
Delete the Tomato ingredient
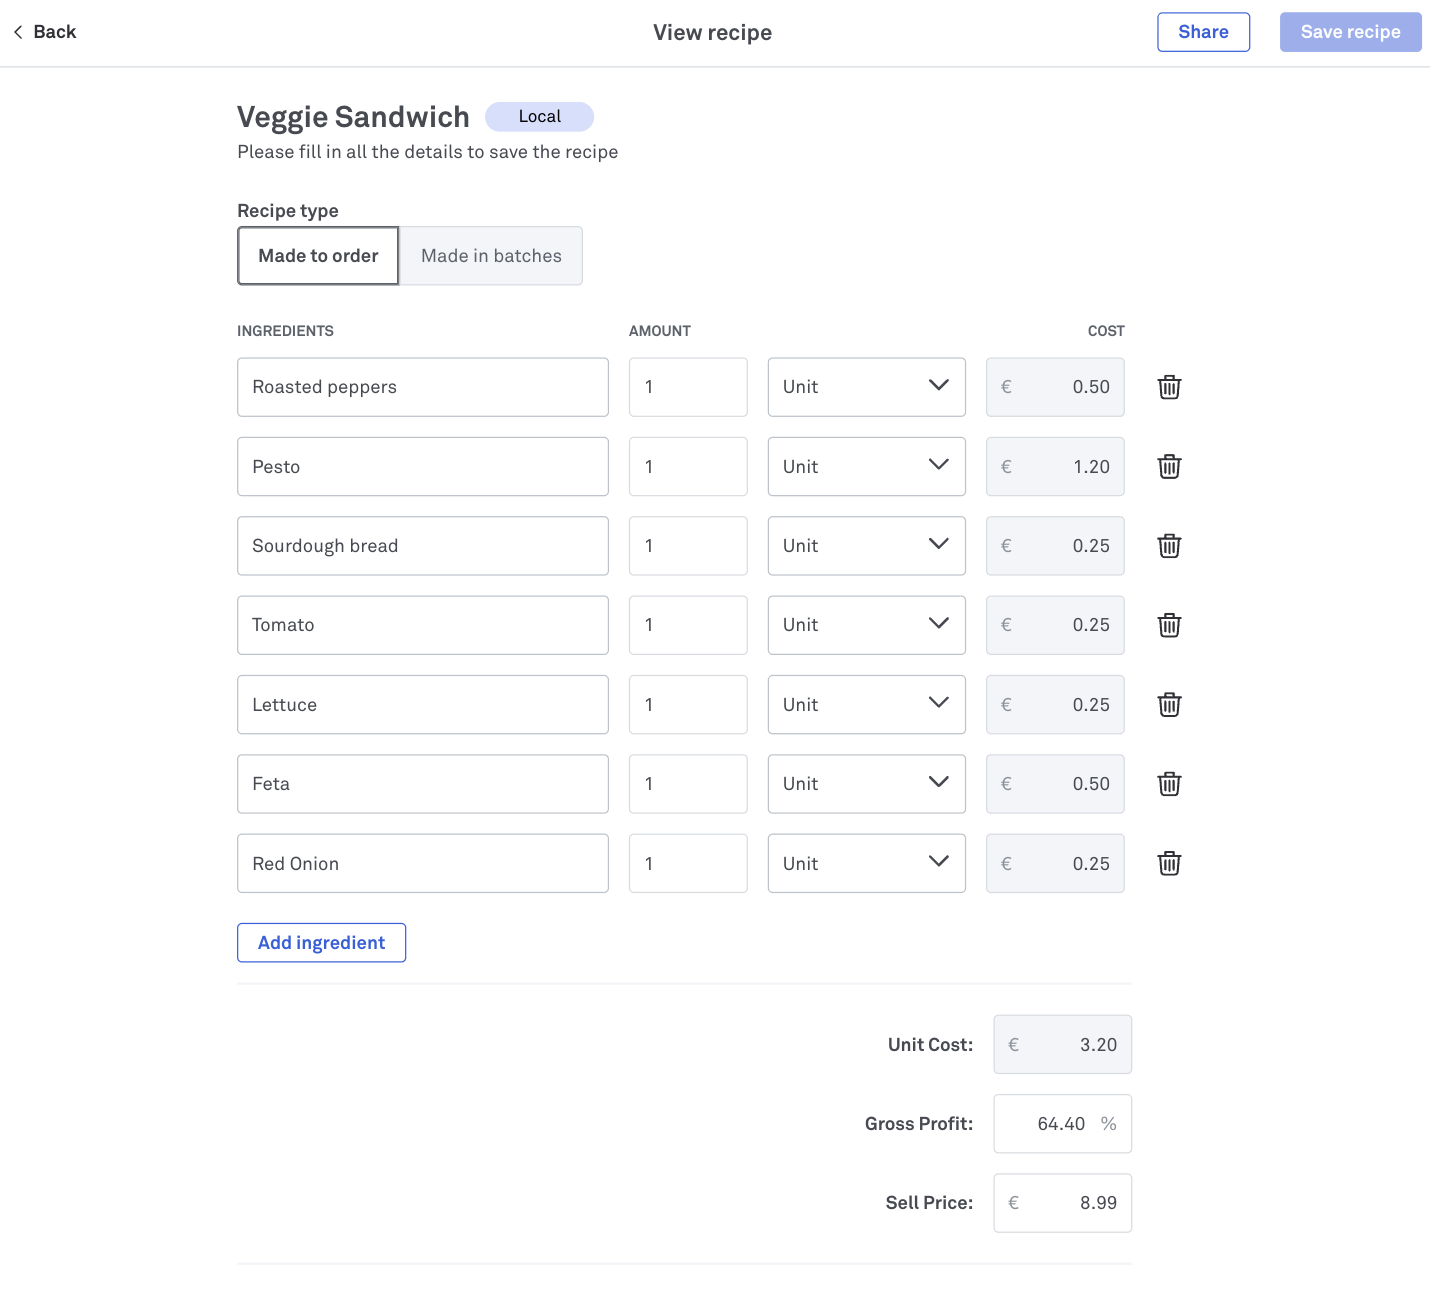pyautogui.click(x=1169, y=625)
